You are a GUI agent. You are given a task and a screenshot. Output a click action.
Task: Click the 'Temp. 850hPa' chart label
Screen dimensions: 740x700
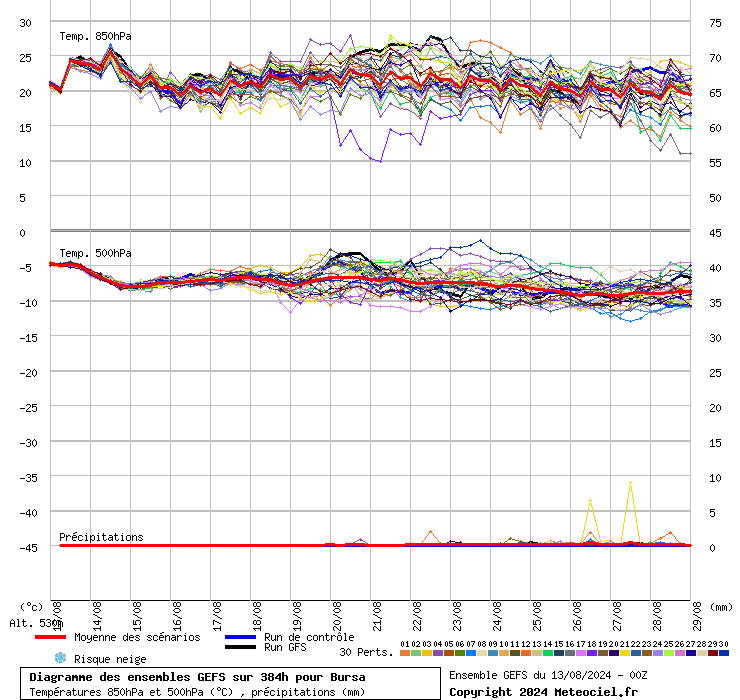[x=95, y=36]
